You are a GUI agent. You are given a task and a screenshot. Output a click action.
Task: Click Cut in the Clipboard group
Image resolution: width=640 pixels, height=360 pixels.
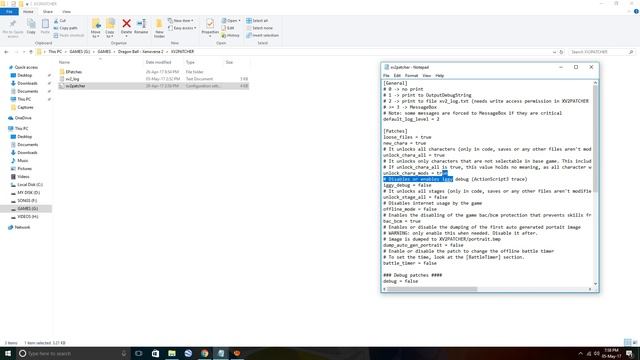coord(60,20)
